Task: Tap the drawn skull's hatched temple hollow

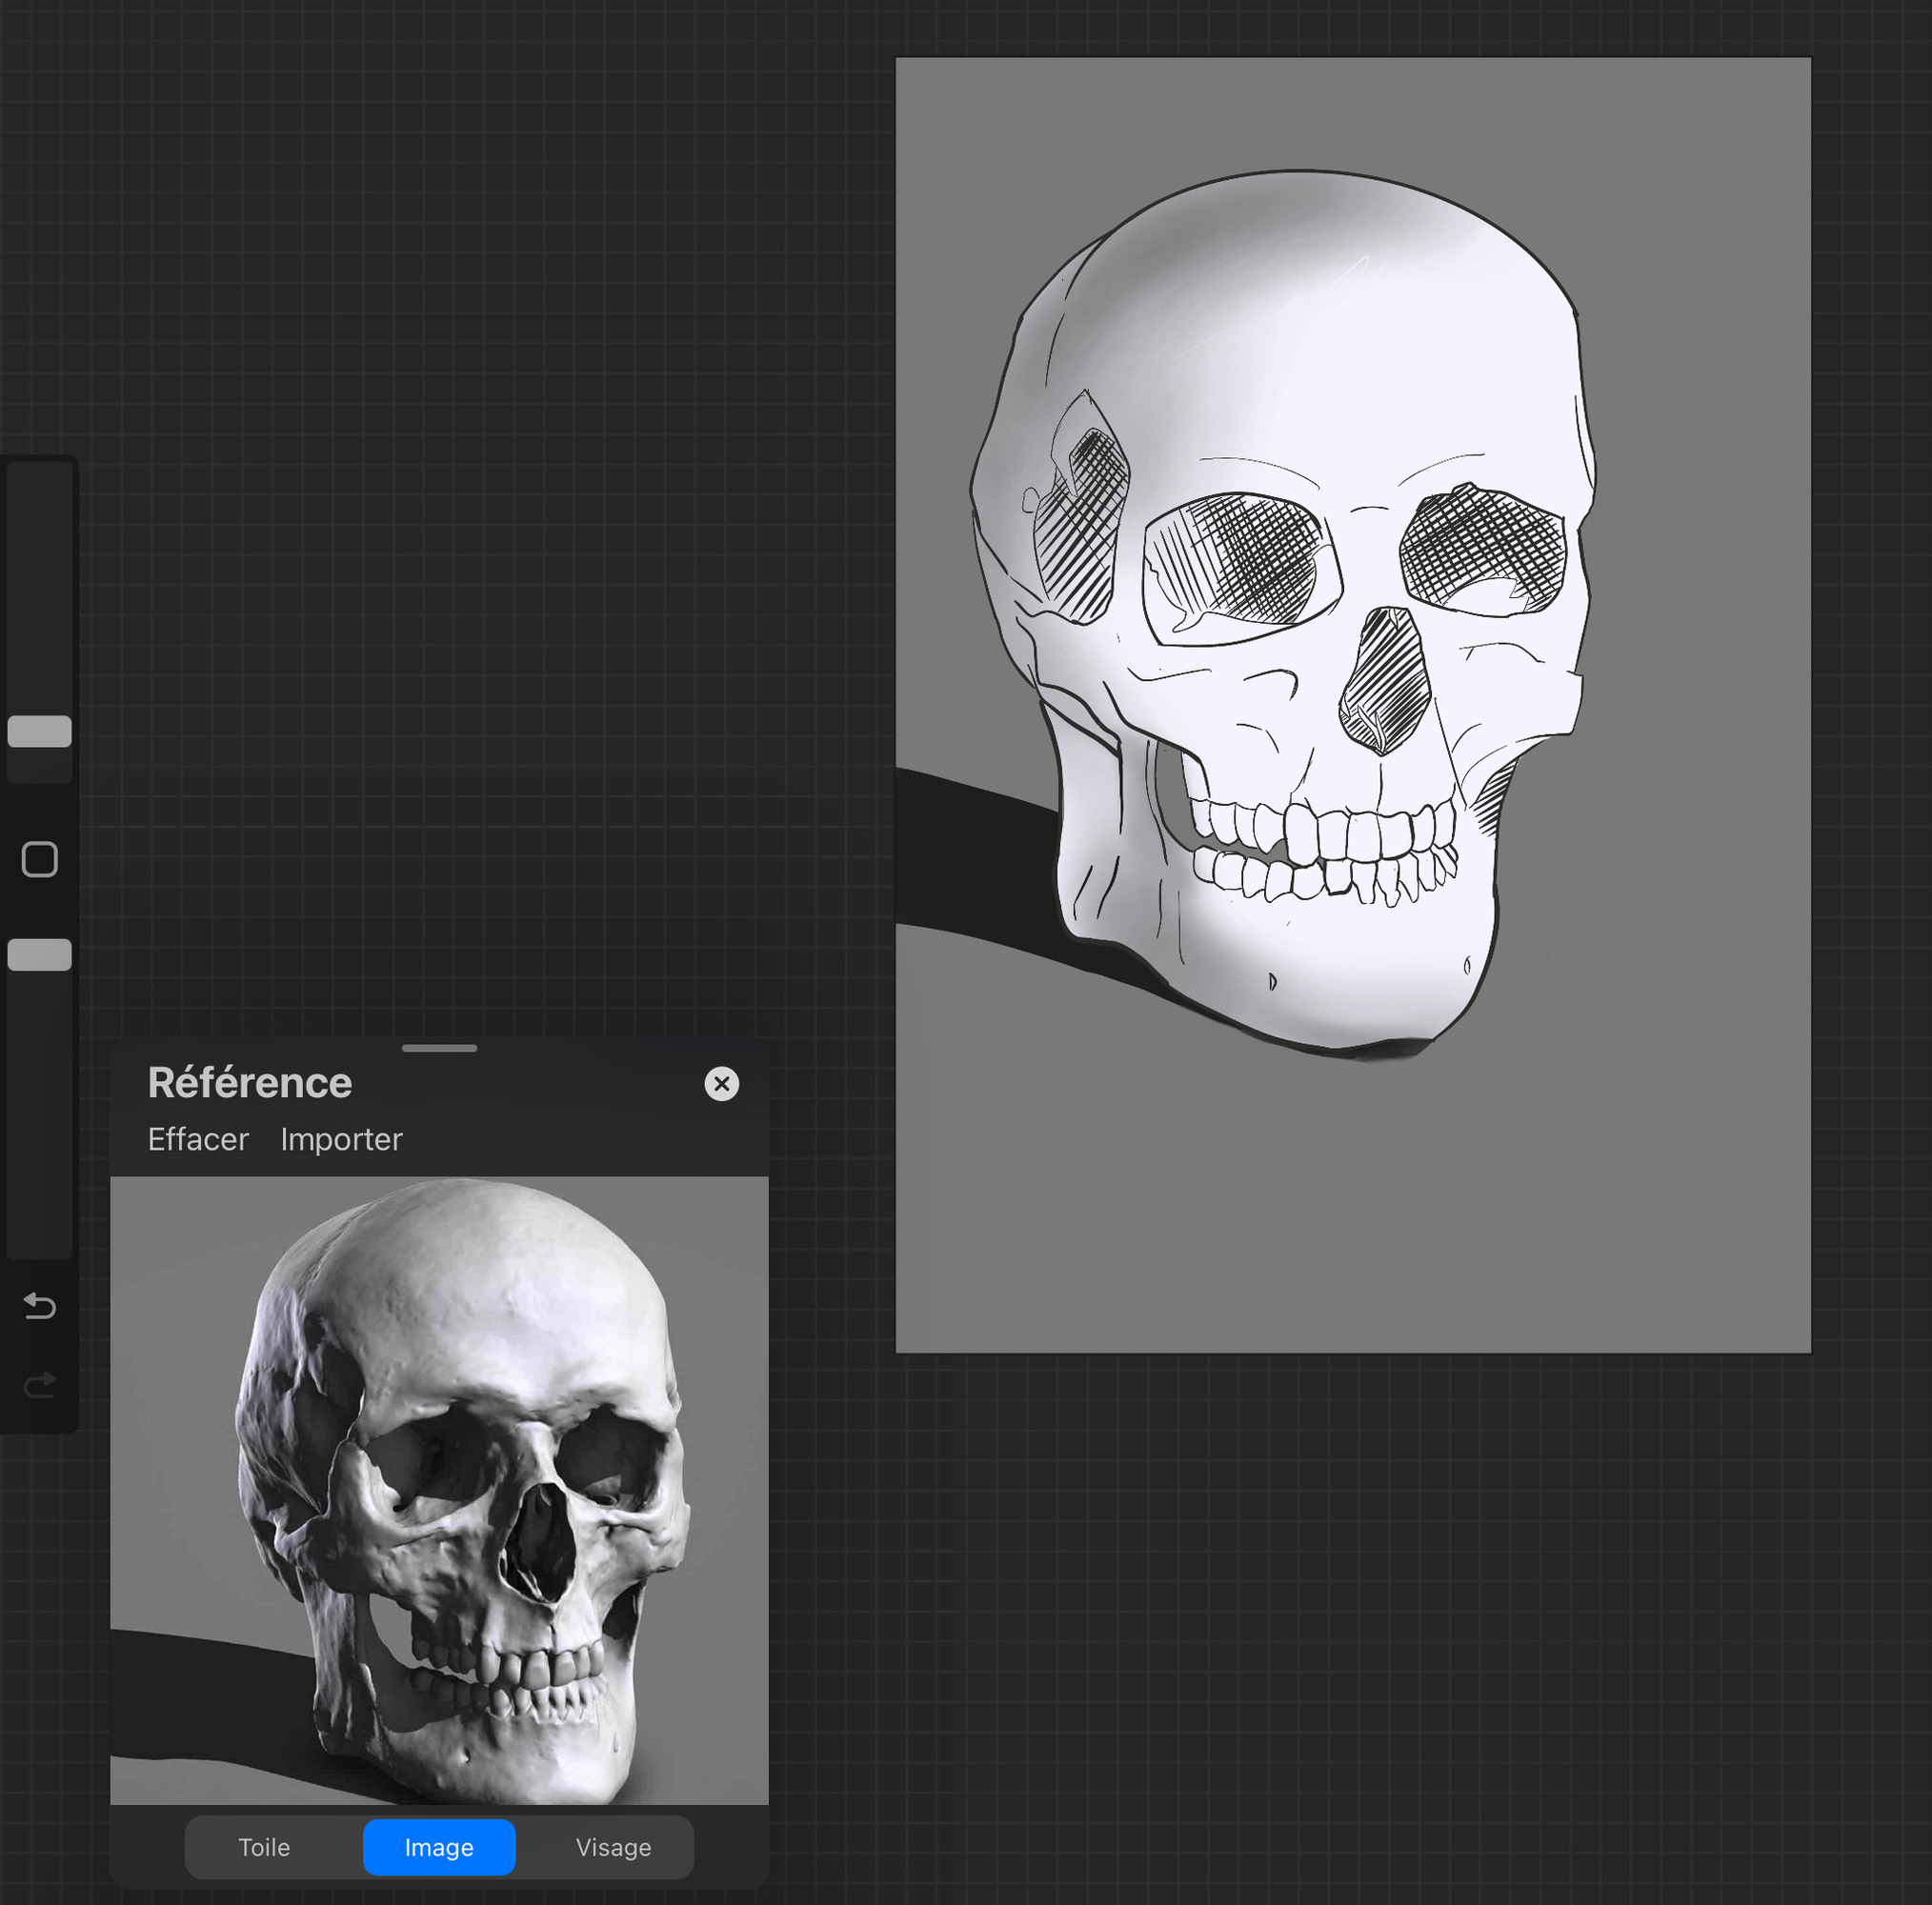Action: coord(1082,525)
